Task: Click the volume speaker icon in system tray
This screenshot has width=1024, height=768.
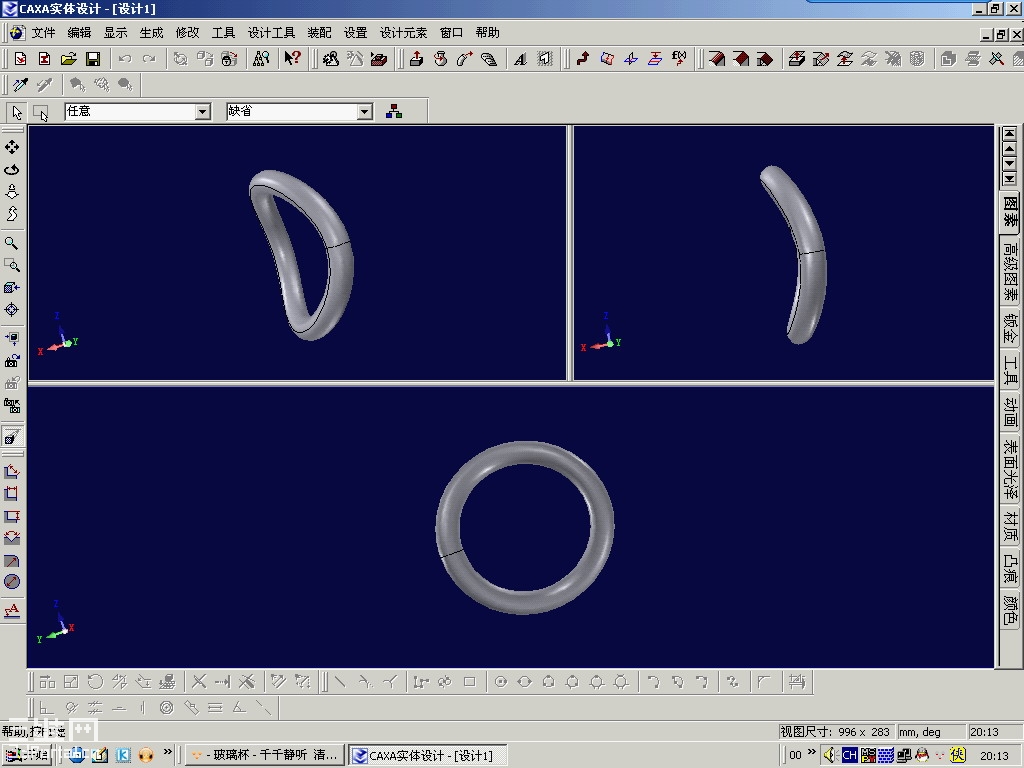Action: pyautogui.click(x=830, y=756)
